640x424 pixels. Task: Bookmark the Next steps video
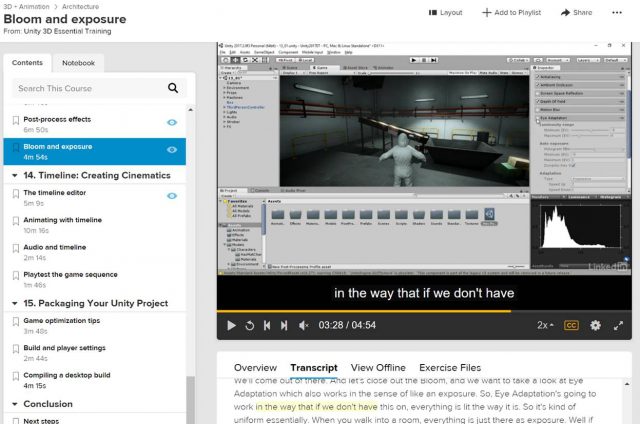16,420
